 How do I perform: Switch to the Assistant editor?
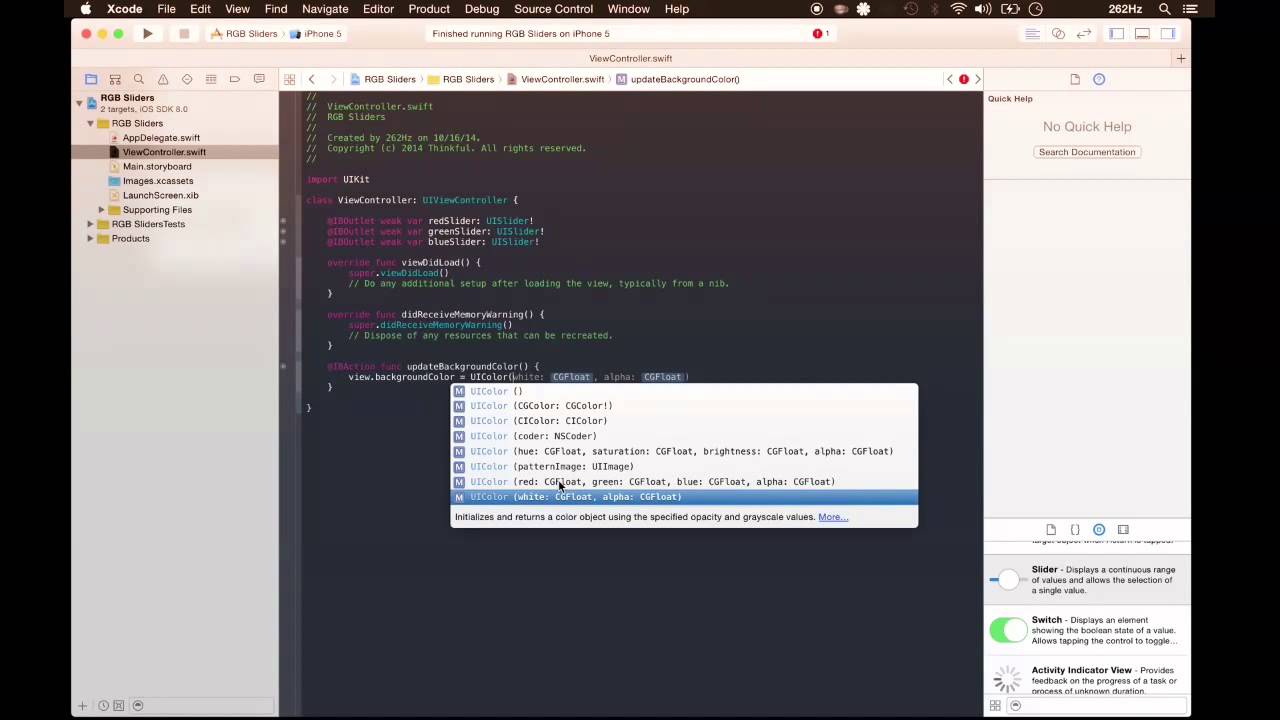coord(1058,34)
